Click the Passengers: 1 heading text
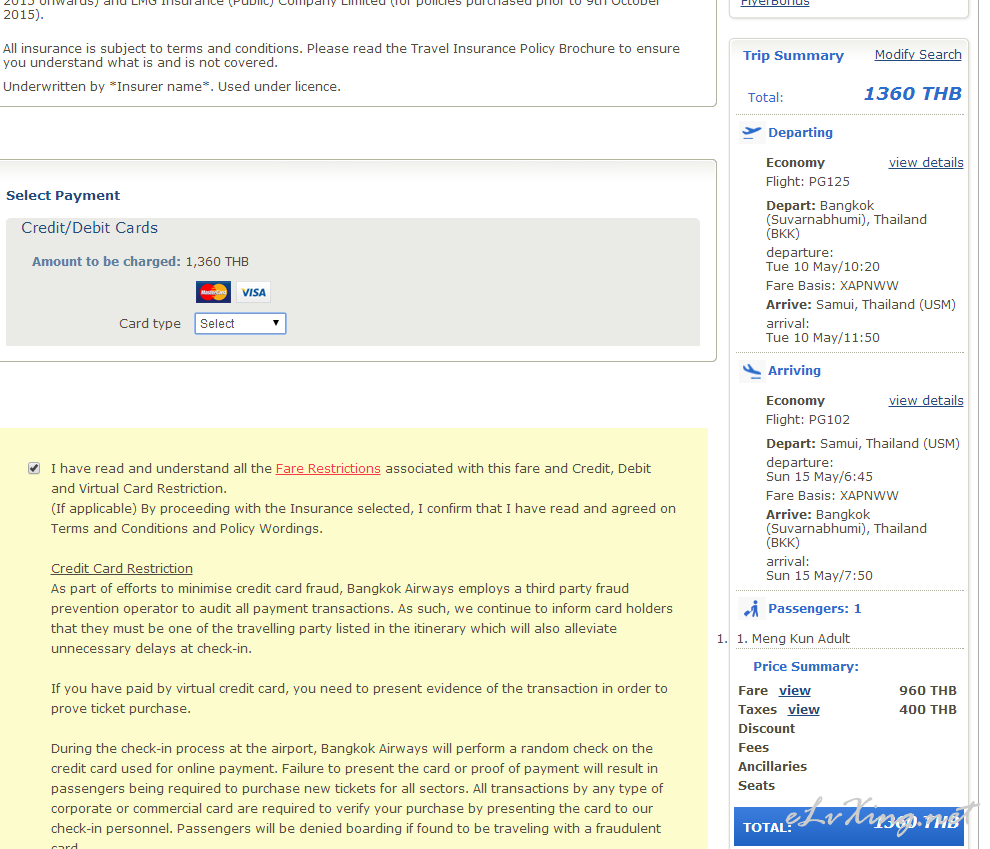 (x=814, y=609)
